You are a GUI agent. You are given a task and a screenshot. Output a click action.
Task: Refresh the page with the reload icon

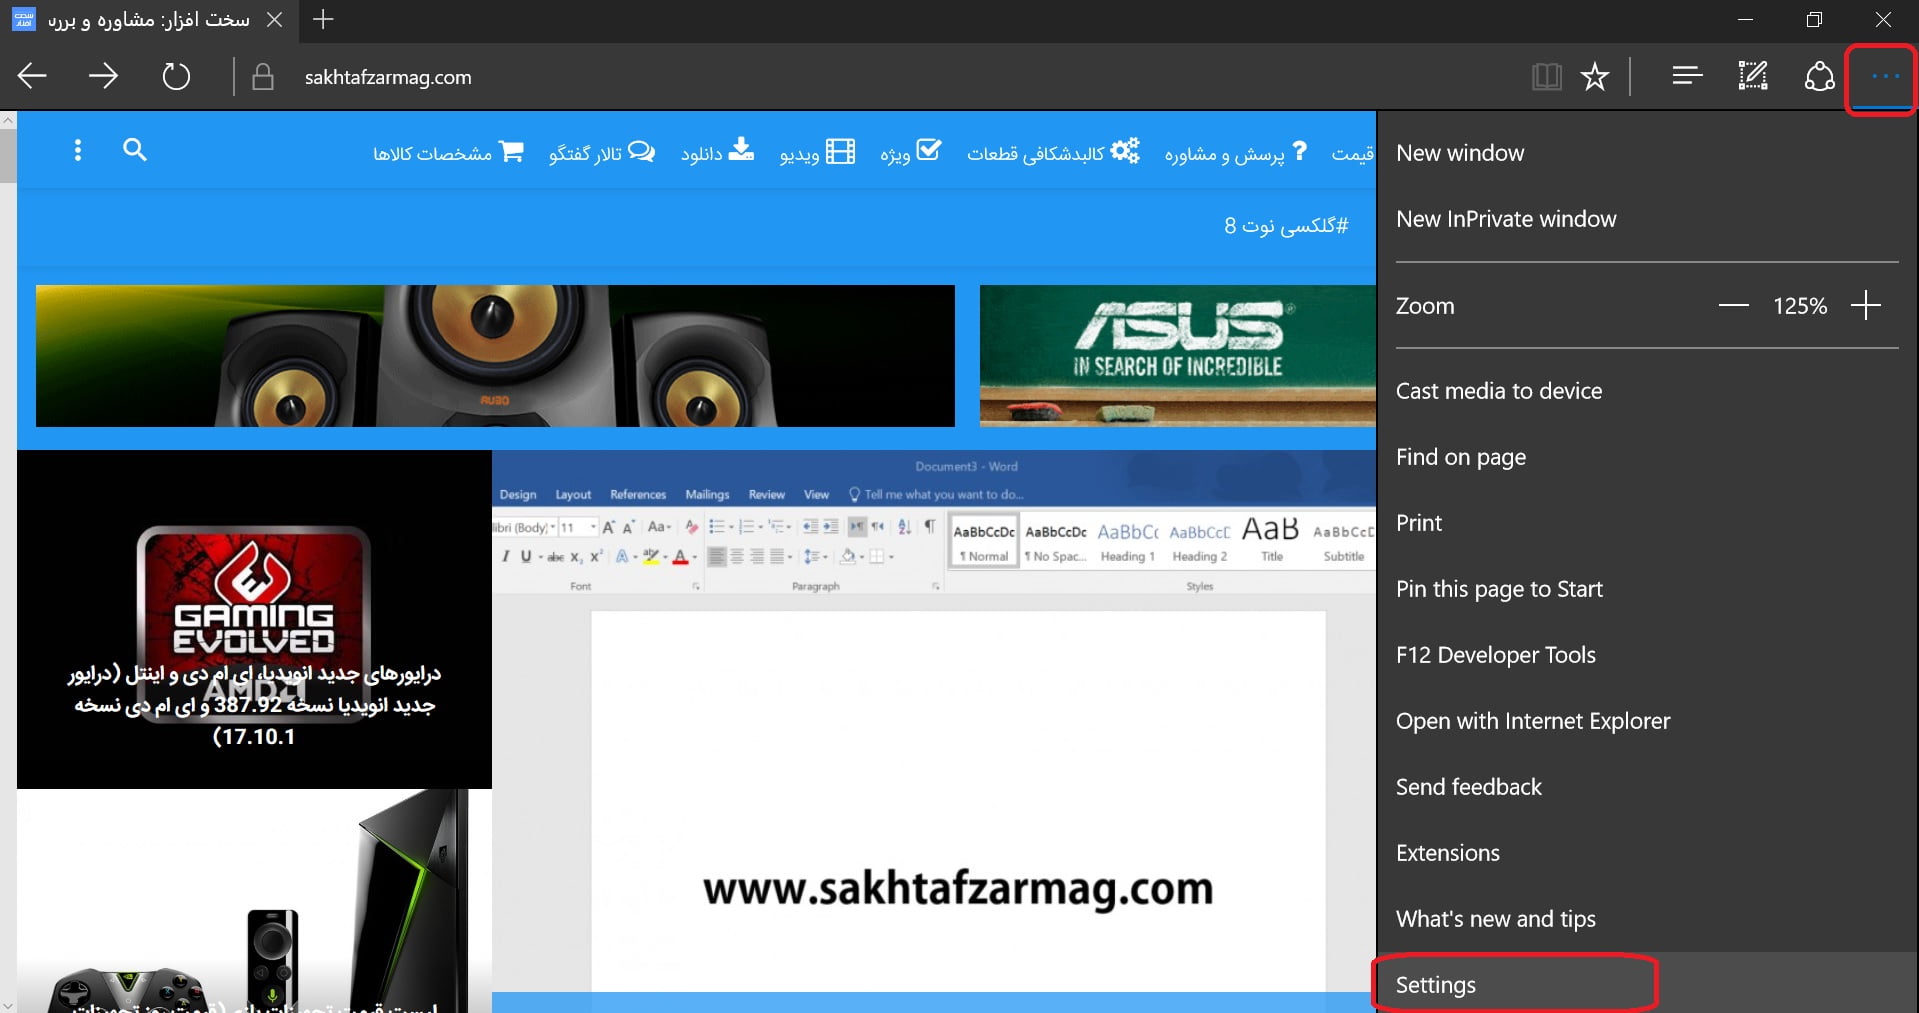(x=176, y=76)
